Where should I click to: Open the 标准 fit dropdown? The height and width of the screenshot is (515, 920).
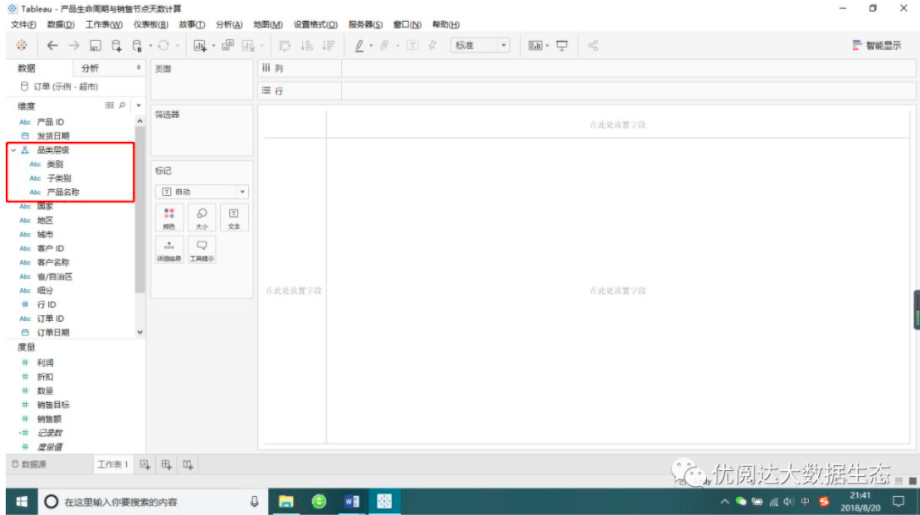tap(480, 46)
